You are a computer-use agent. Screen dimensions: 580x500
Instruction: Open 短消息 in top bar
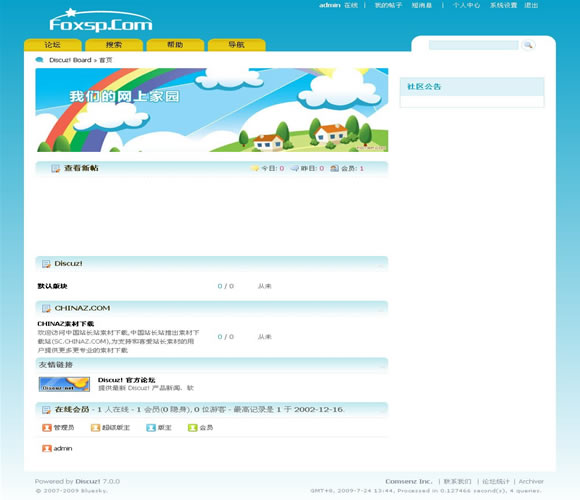click(x=422, y=5)
